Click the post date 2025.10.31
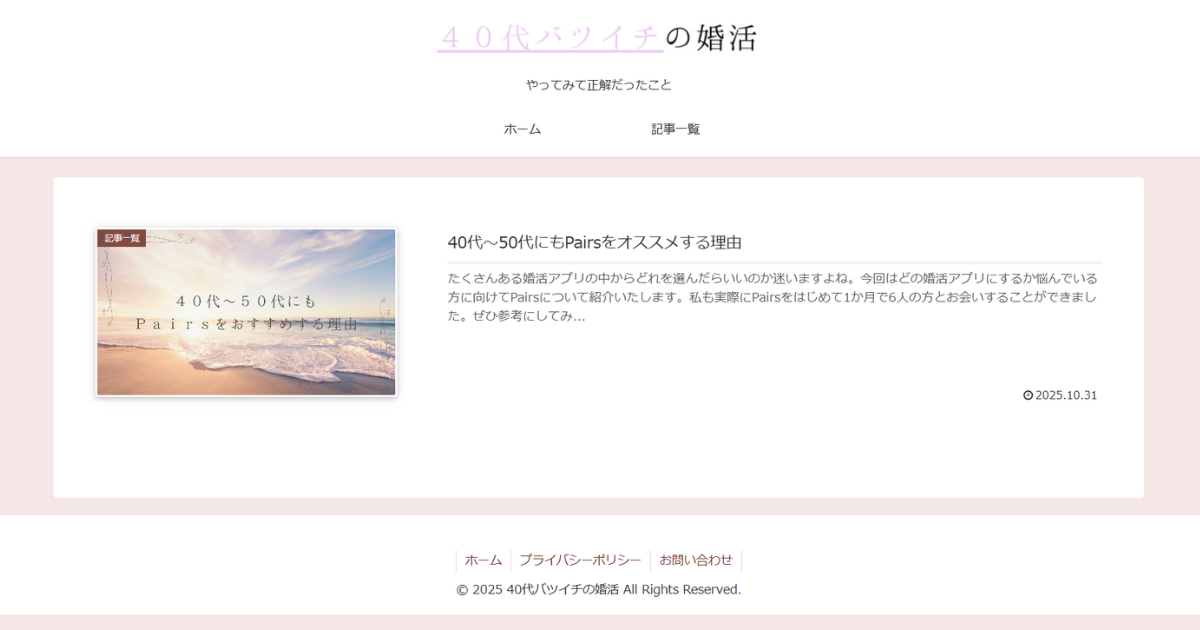The width and height of the screenshot is (1200, 630). 1066,395
